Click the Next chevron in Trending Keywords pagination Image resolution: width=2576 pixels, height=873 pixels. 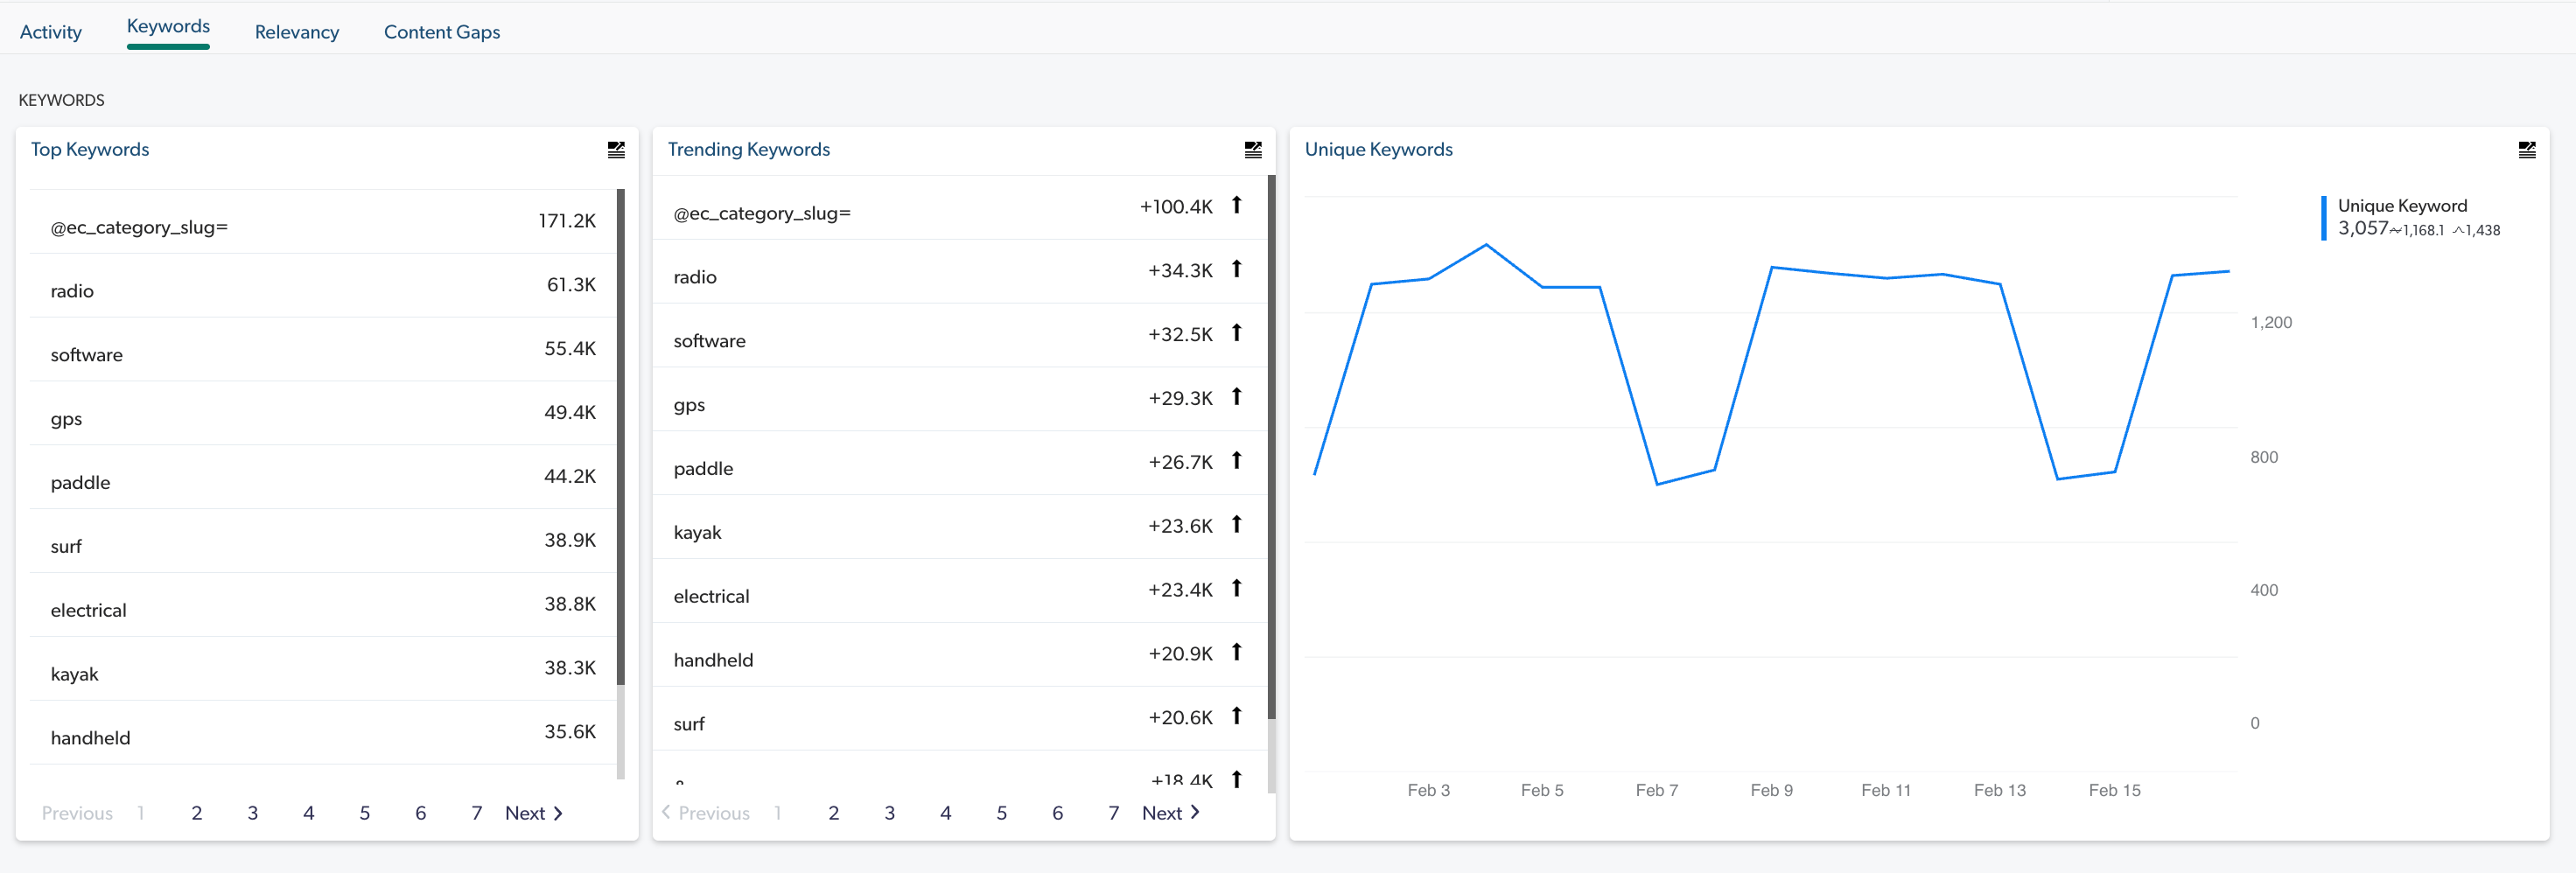pos(1194,812)
